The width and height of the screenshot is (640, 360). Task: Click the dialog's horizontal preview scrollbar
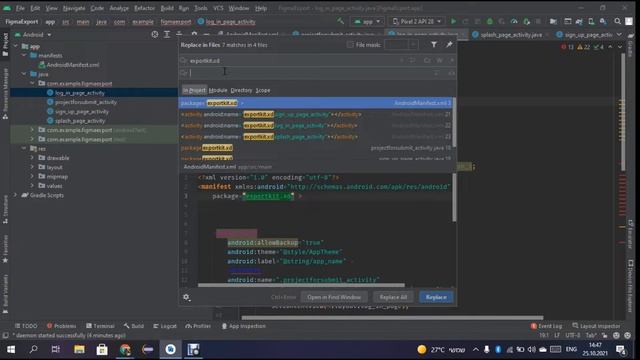coord(301,285)
